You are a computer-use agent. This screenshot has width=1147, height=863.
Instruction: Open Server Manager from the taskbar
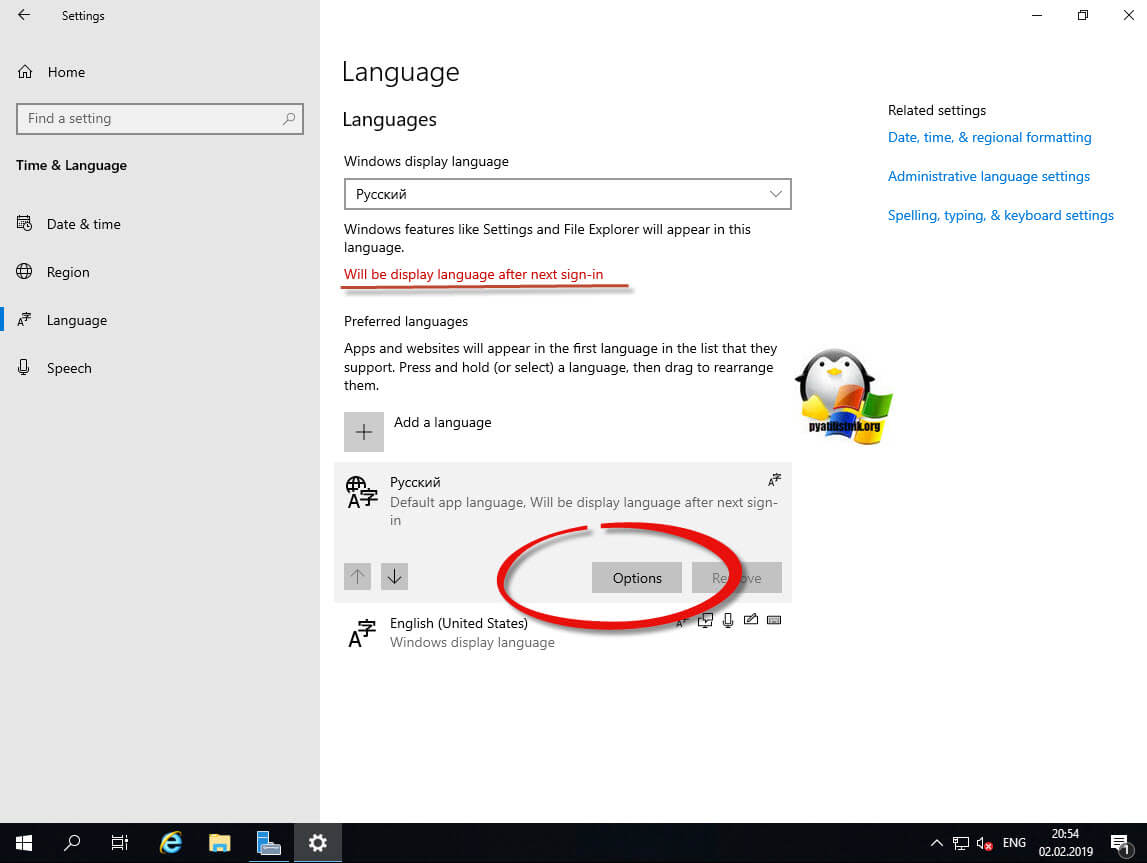coord(269,842)
